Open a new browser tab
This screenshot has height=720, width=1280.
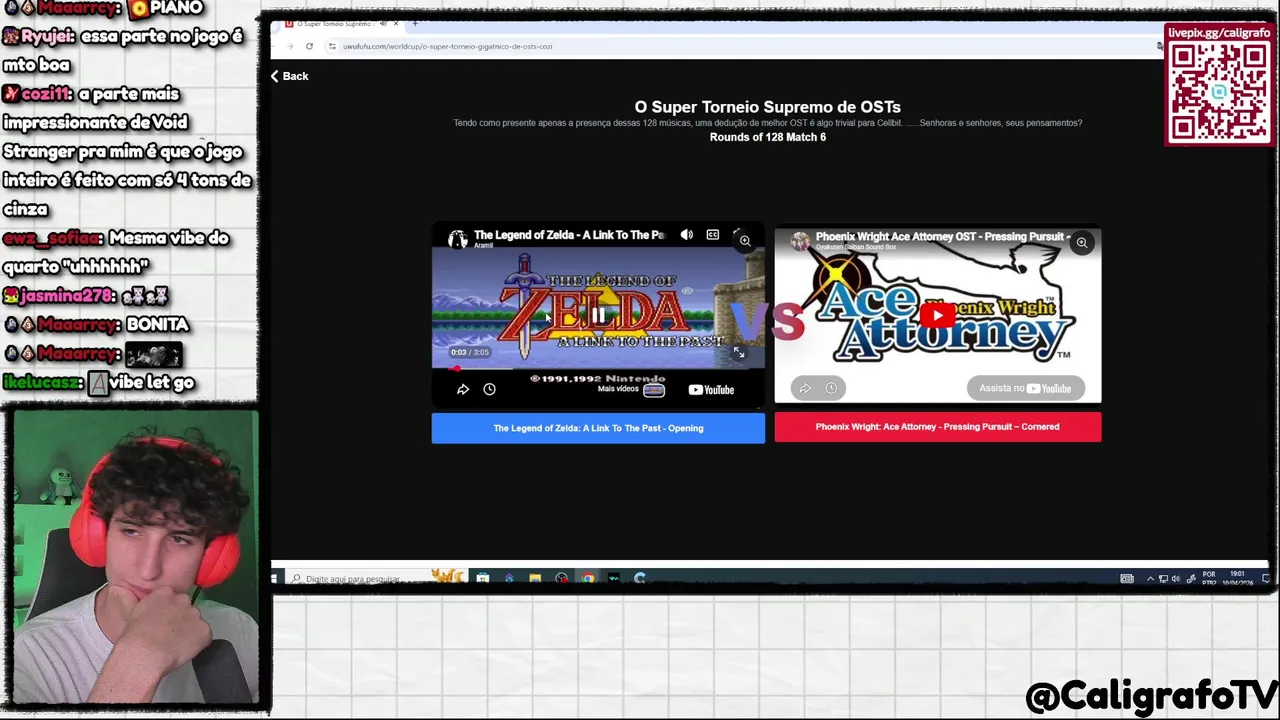click(415, 23)
